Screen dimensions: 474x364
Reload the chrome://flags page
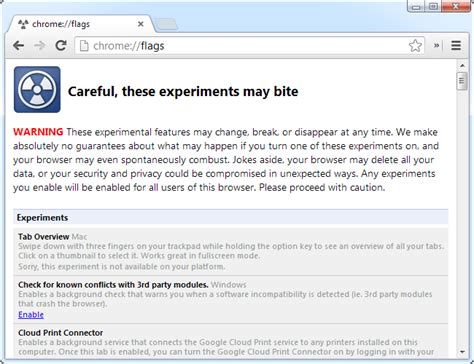pyautogui.click(x=61, y=45)
